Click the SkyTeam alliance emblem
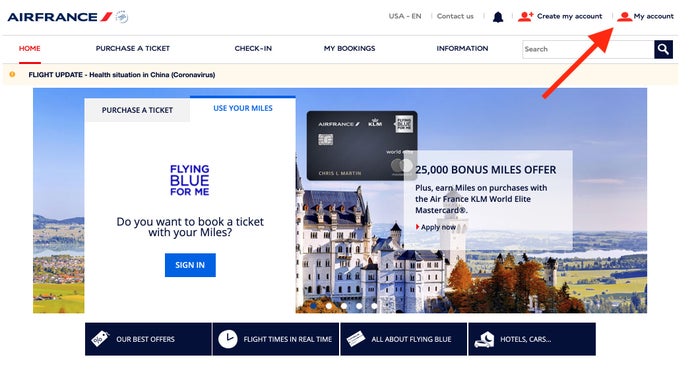700x380 pixels. 122,17
